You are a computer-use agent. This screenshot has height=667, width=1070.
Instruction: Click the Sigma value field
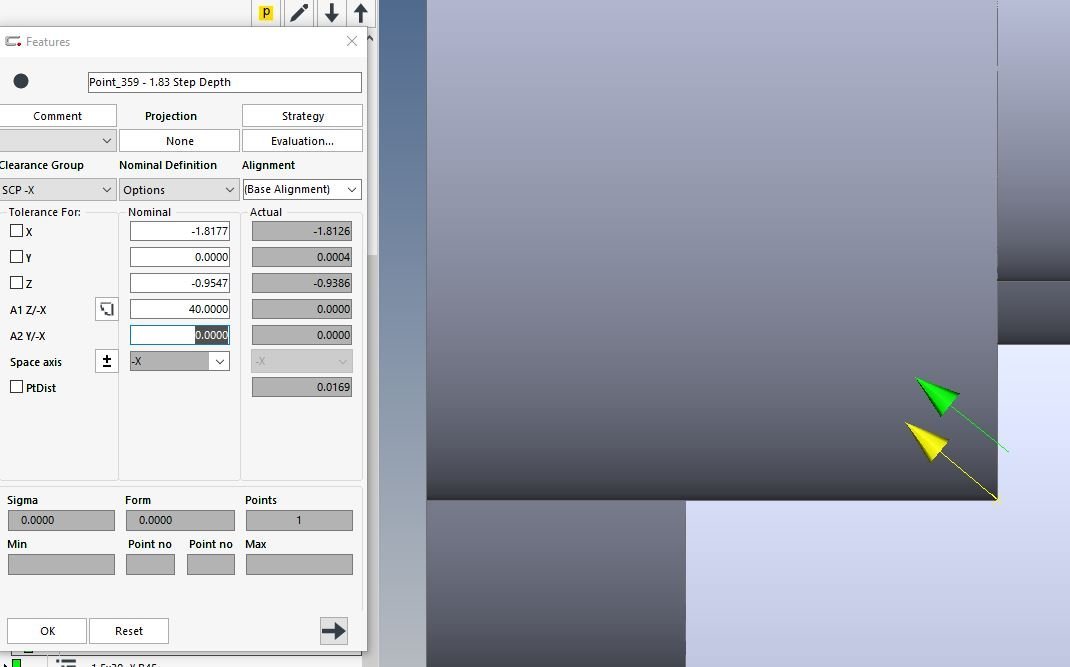[61, 520]
